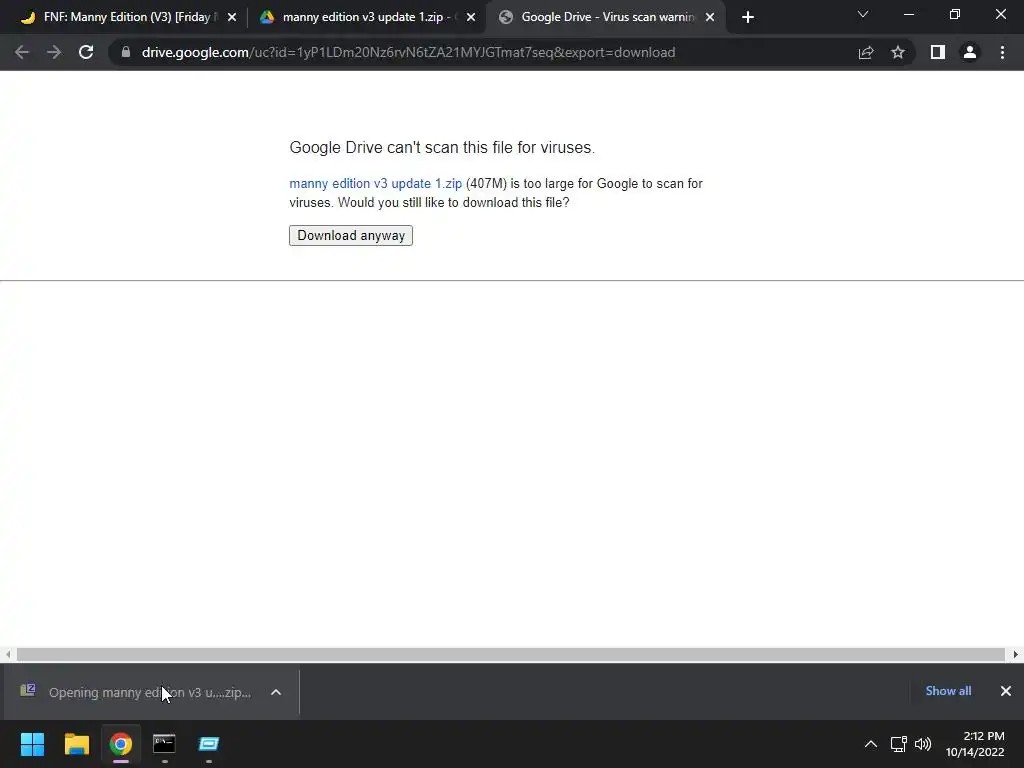Viewport: 1024px width, 768px height.
Task: Click the scrollbar left arrow
Action: 8,654
